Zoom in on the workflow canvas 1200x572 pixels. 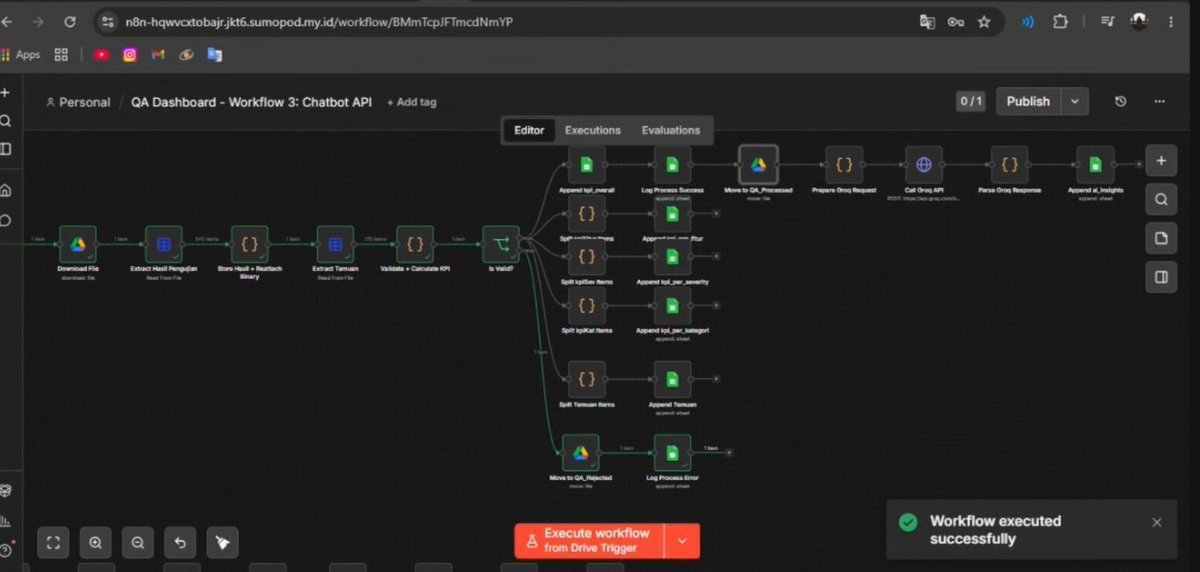pos(96,543)
